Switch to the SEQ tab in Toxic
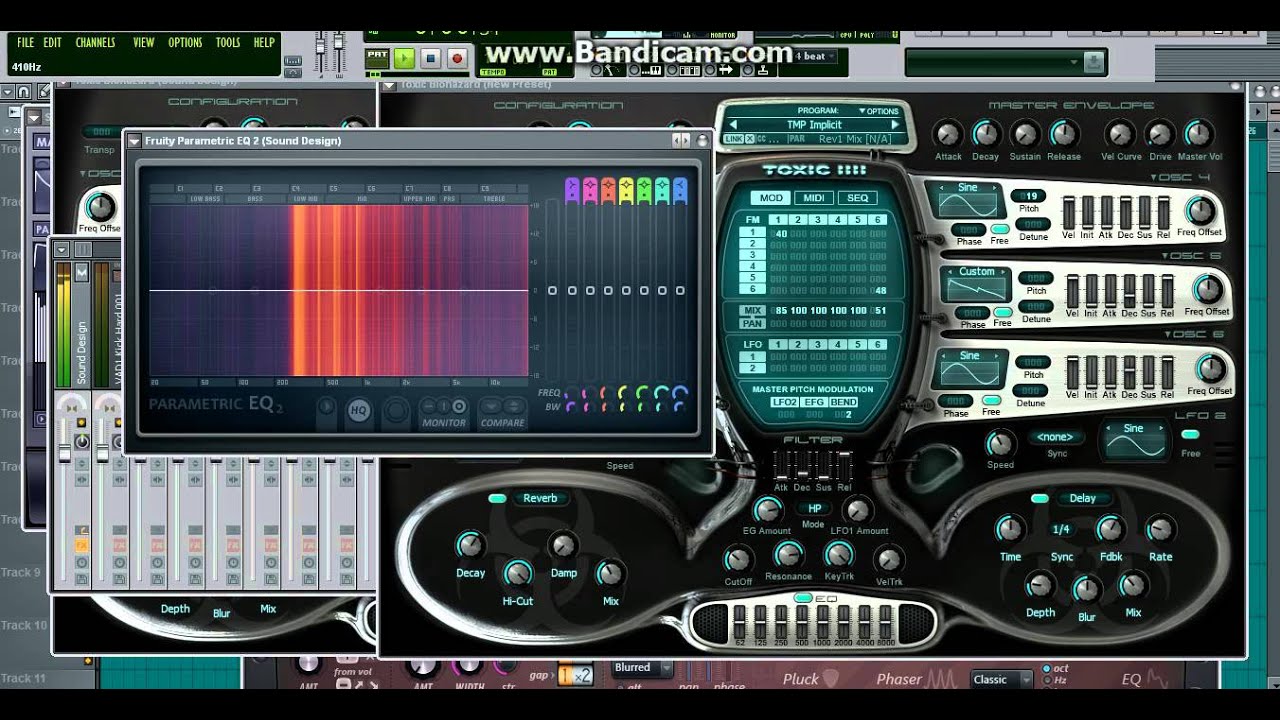The height and width of the screenshot is (720, 1280). pyautogui.click(x=858, y=198)
